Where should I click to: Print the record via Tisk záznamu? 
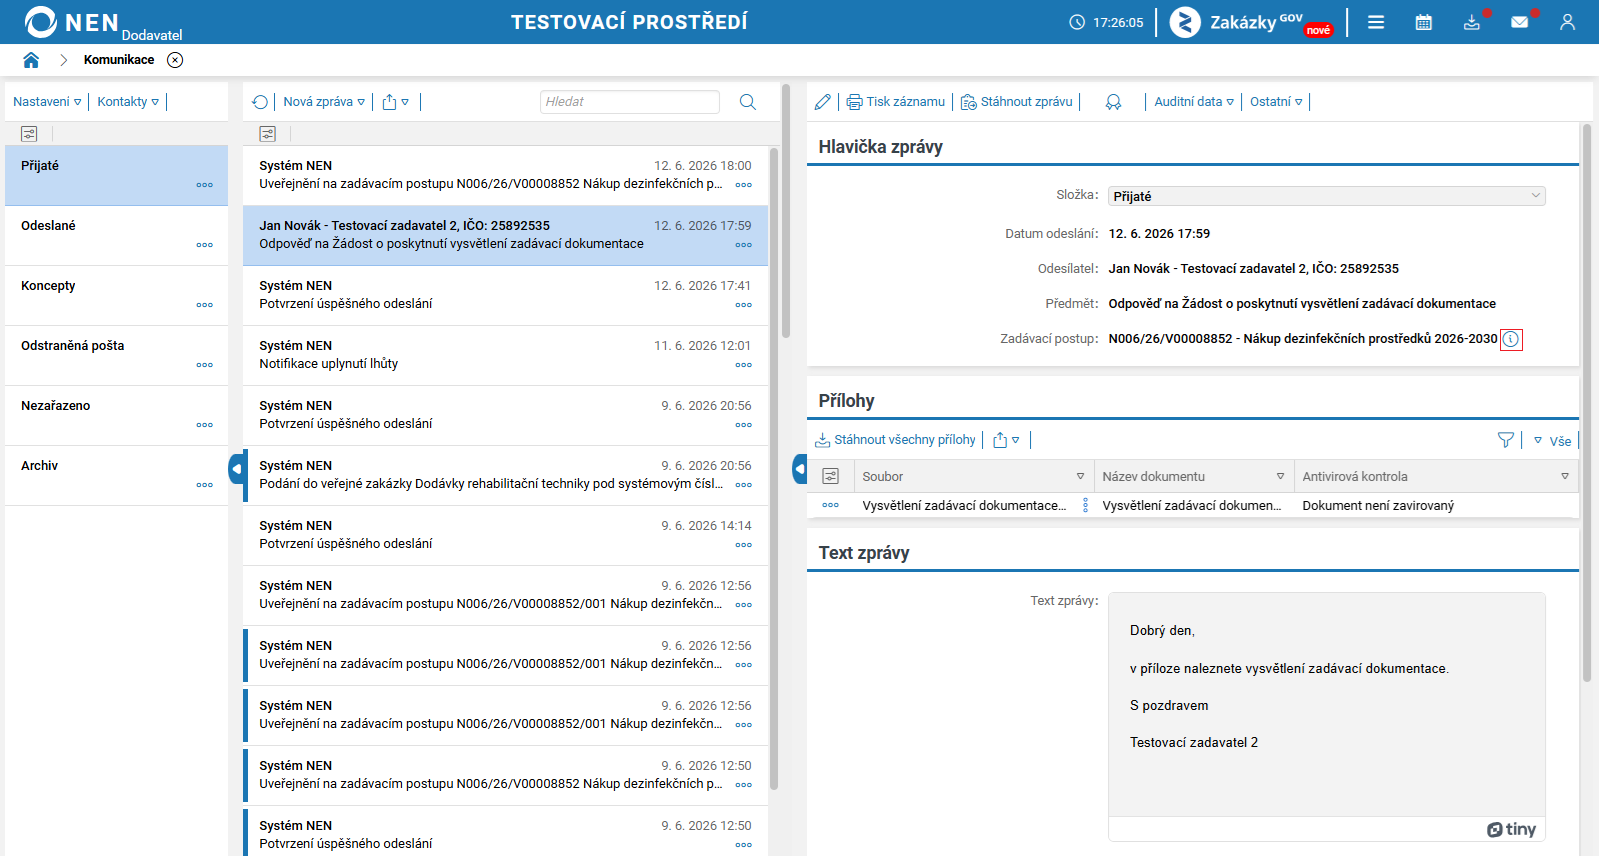[895, 102]
